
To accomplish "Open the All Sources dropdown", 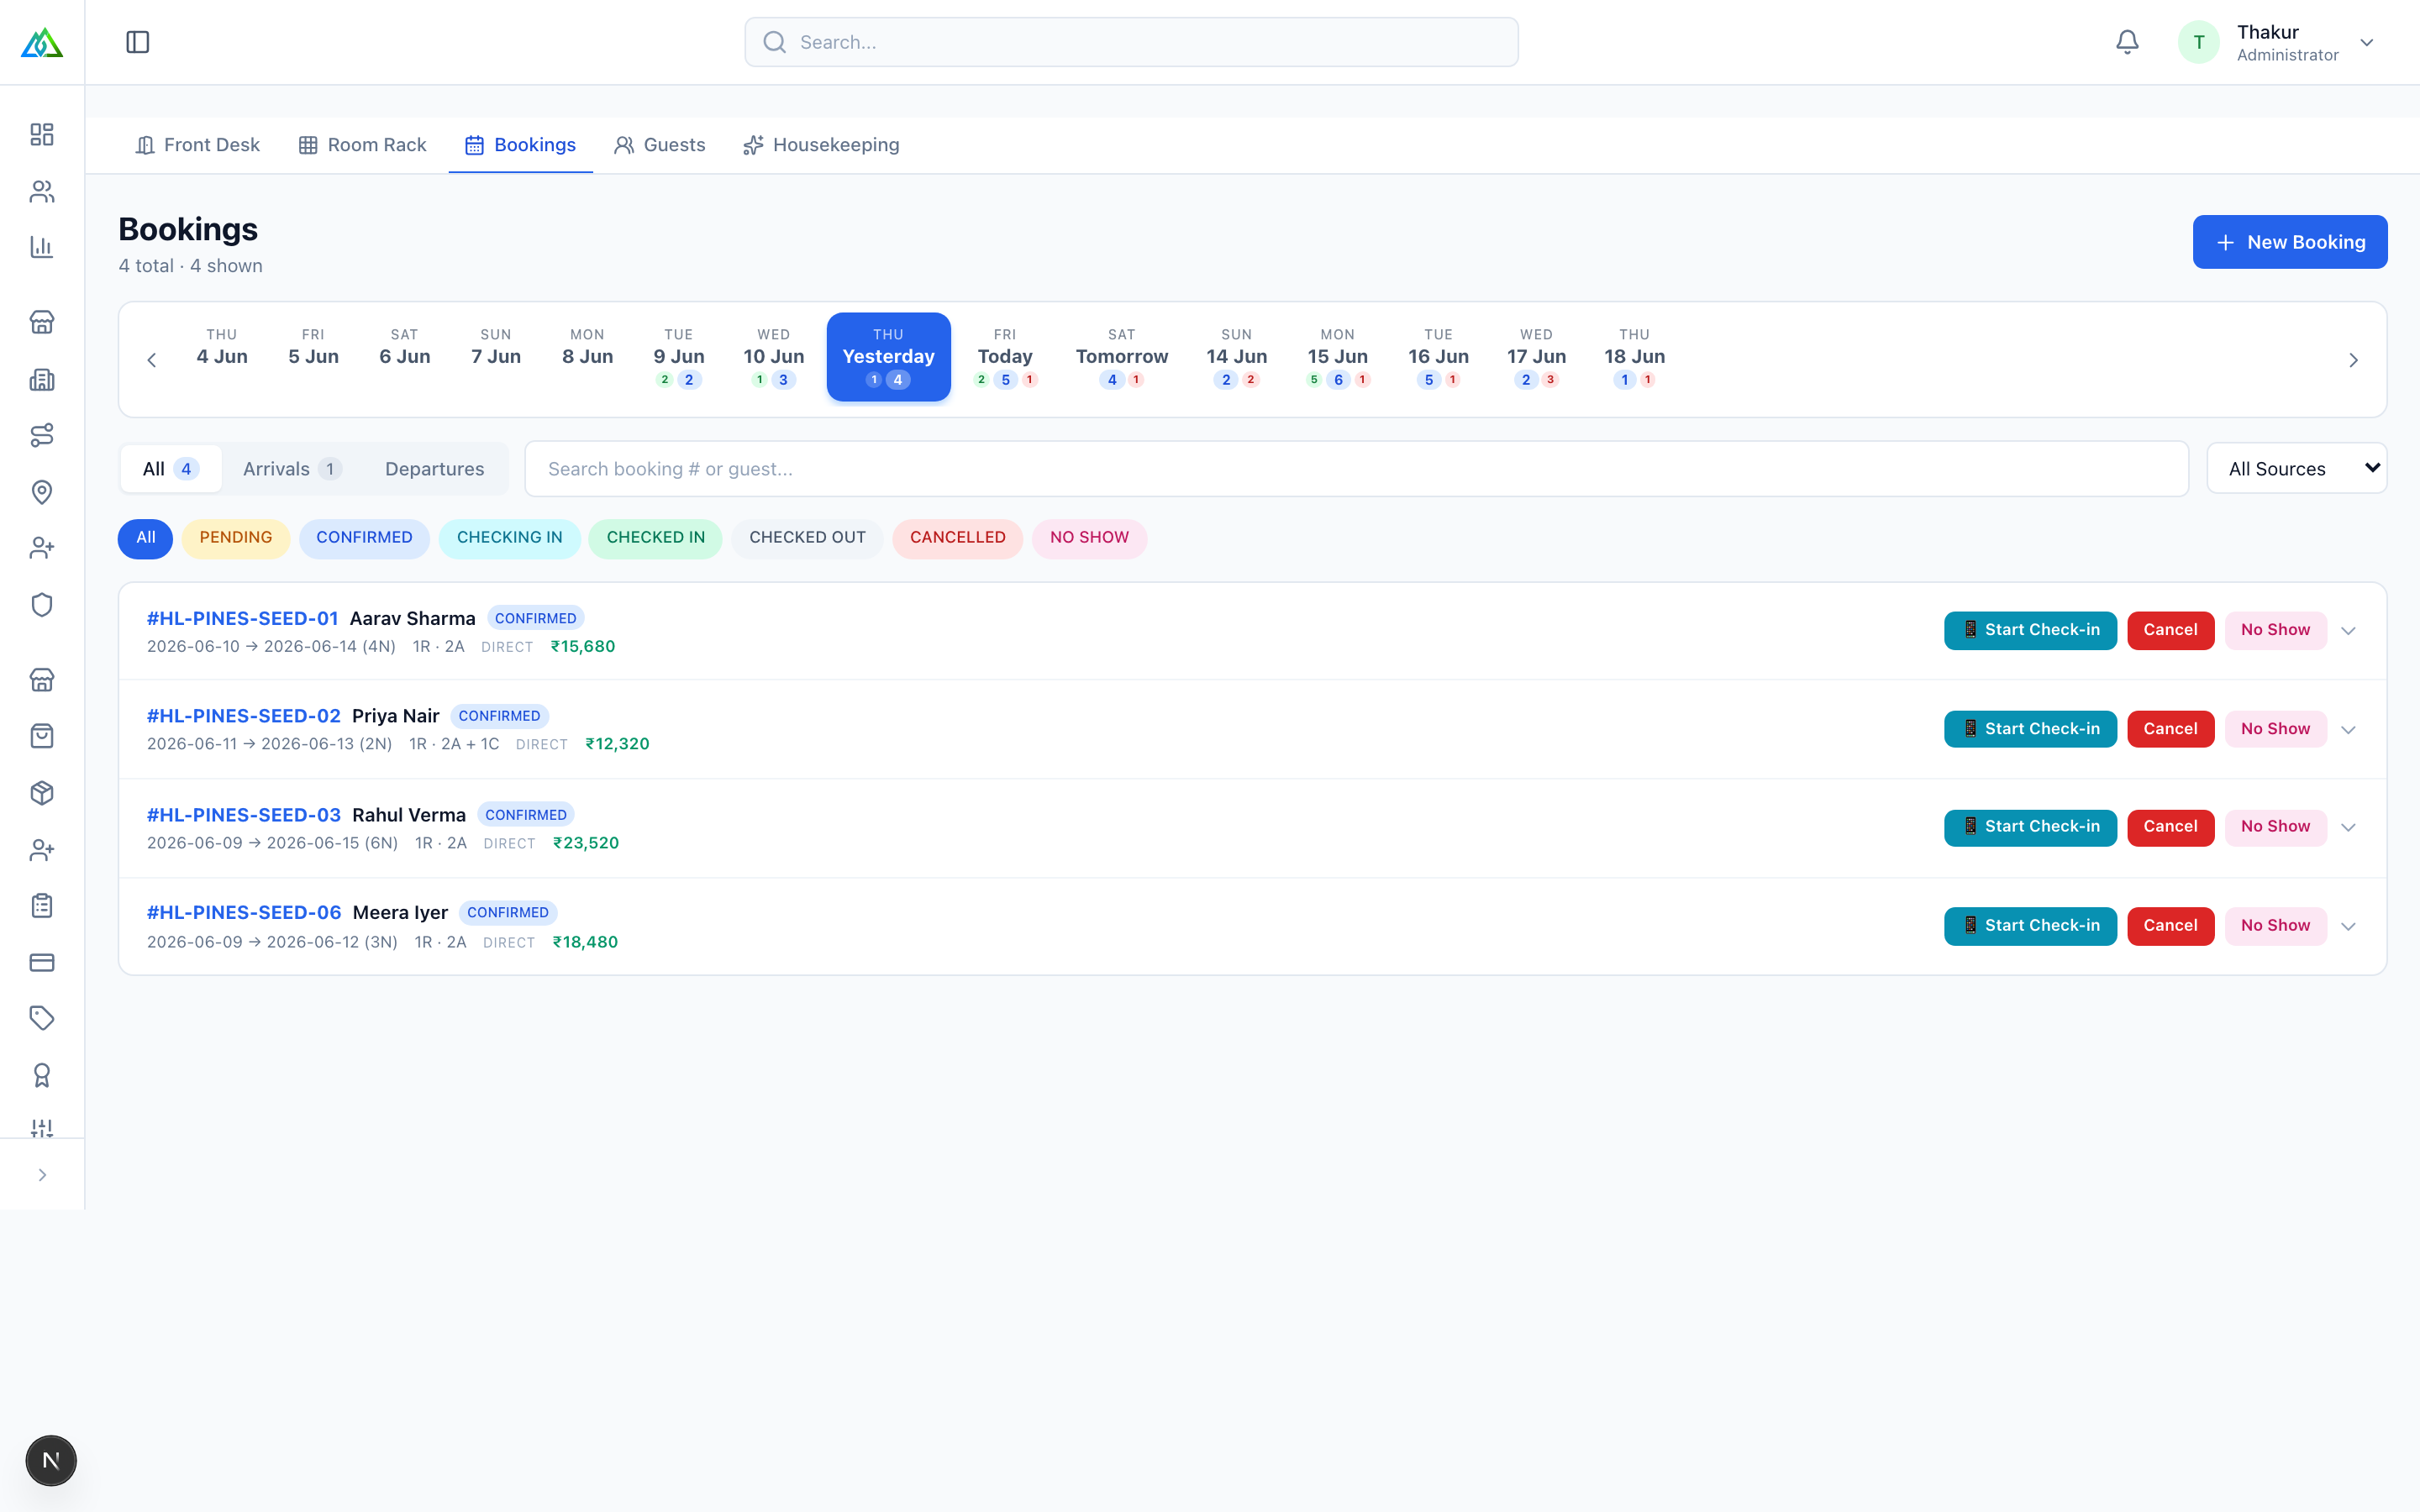I will [x=2296, y=468].
